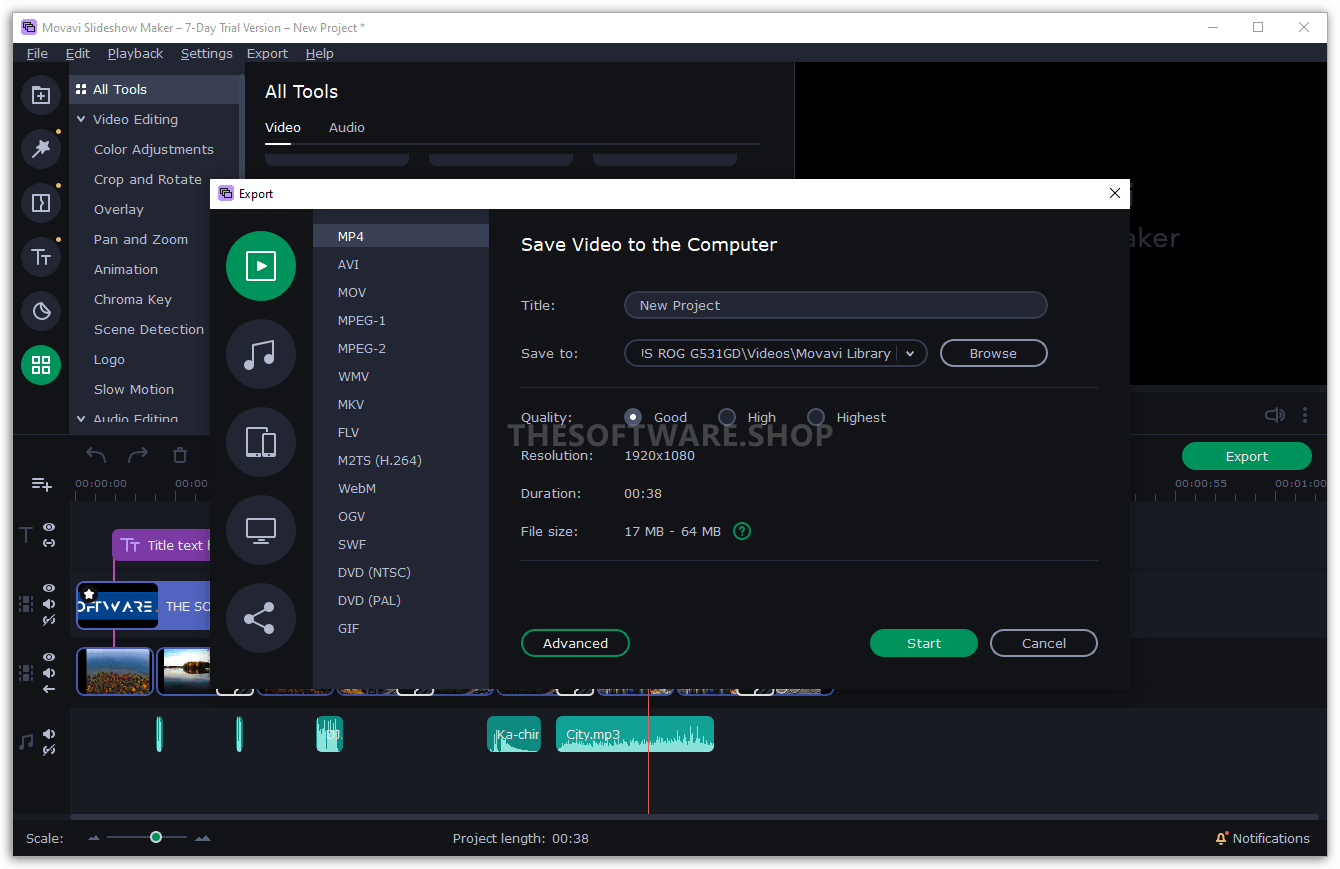The image size is (1340, 869).
Task: Hide the title track with its eye toggle
Action: coord(47,527)
